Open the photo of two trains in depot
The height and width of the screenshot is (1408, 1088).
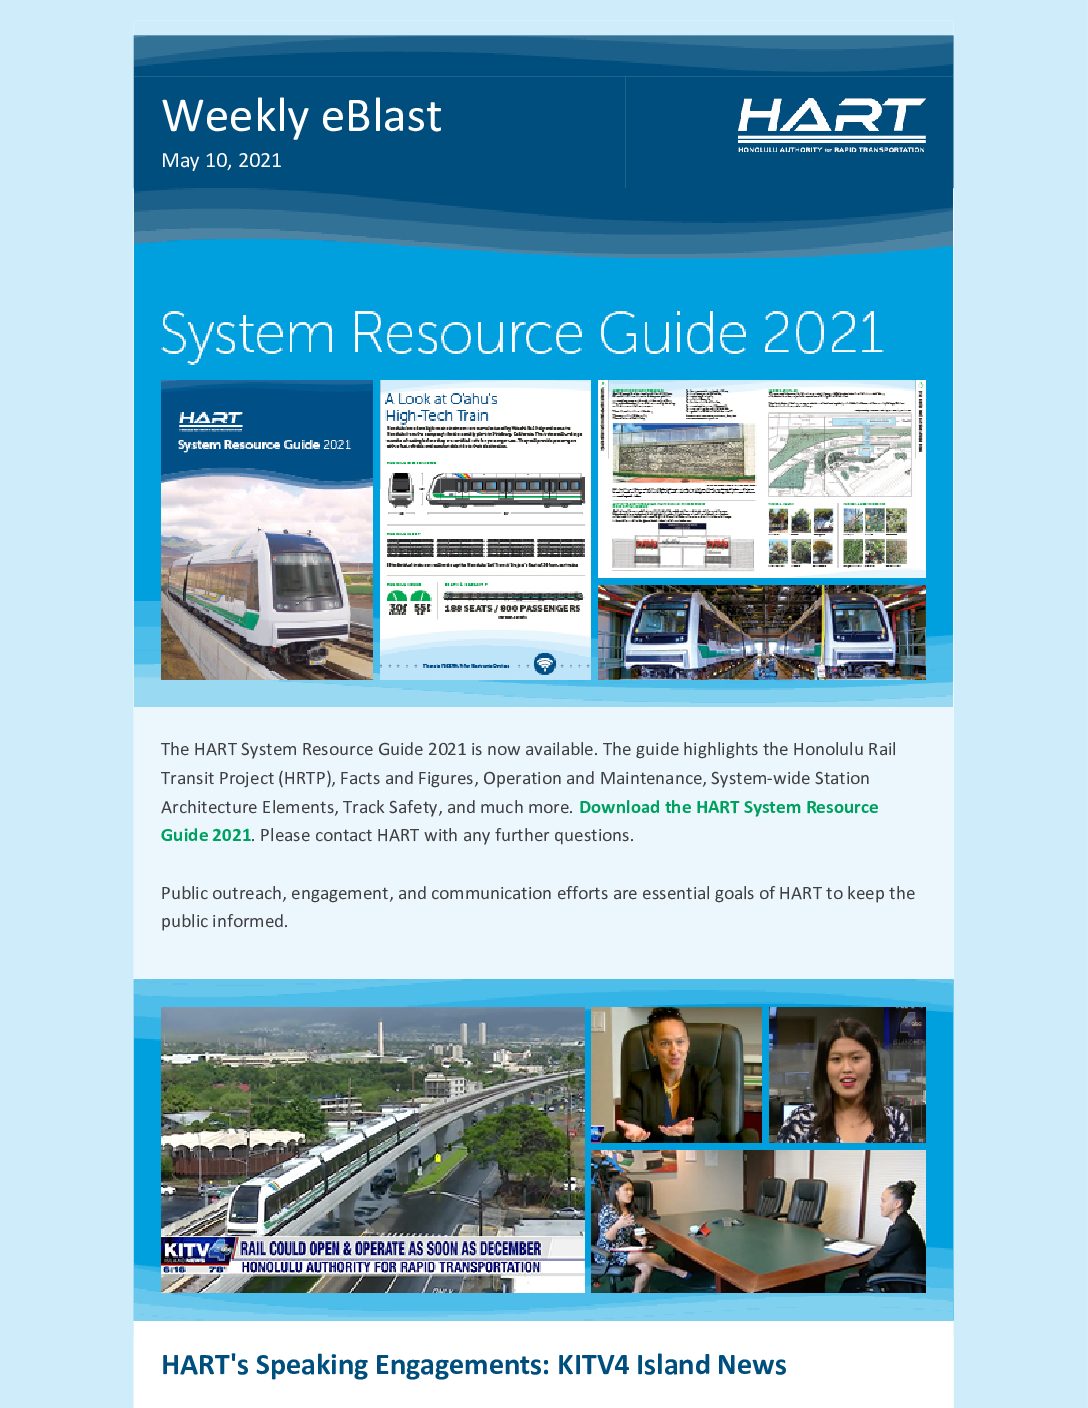(x=762, y=632)
